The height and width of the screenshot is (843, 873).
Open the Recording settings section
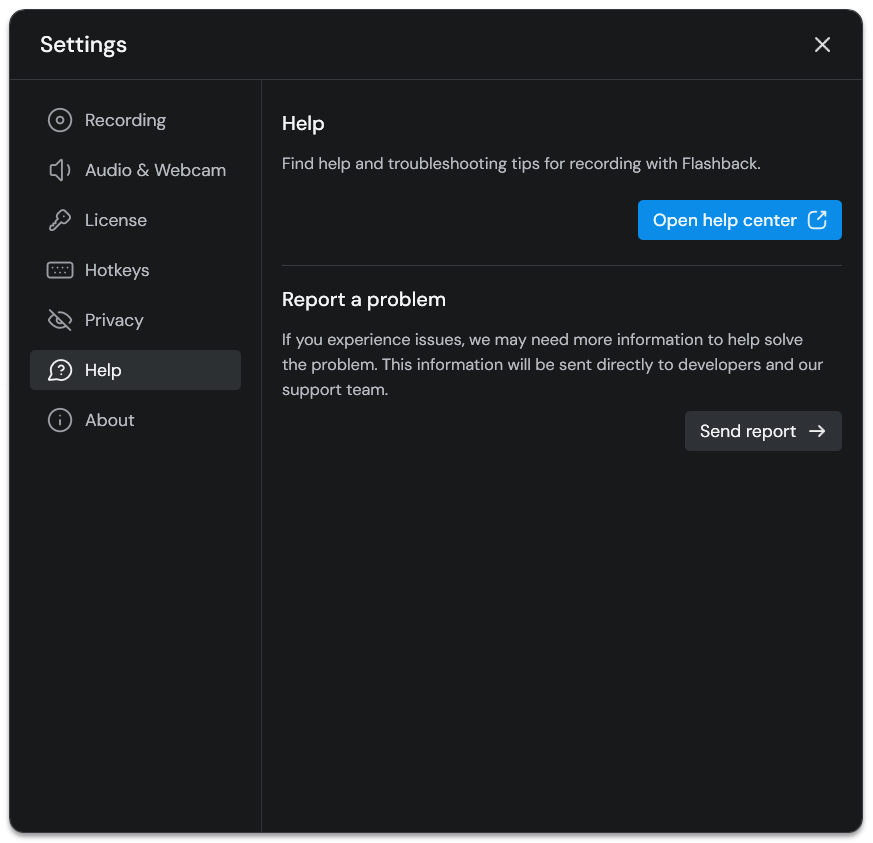coord(125,120)
